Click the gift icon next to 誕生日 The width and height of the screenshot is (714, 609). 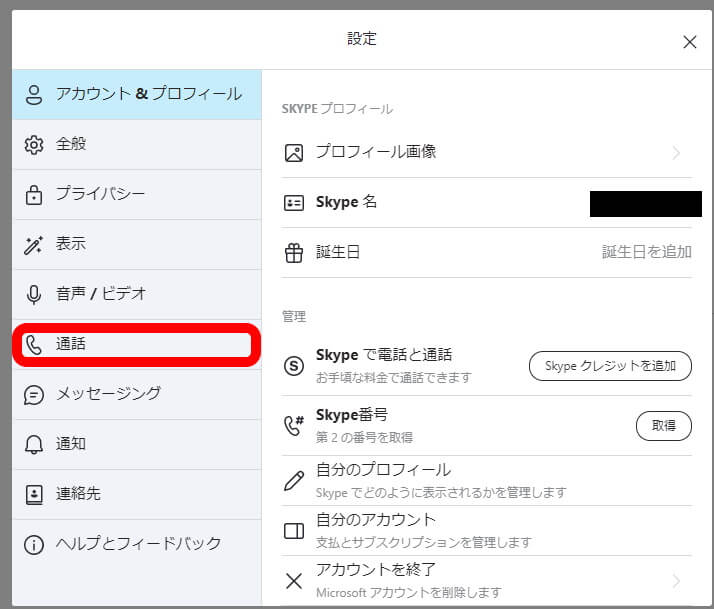(294, 253)
